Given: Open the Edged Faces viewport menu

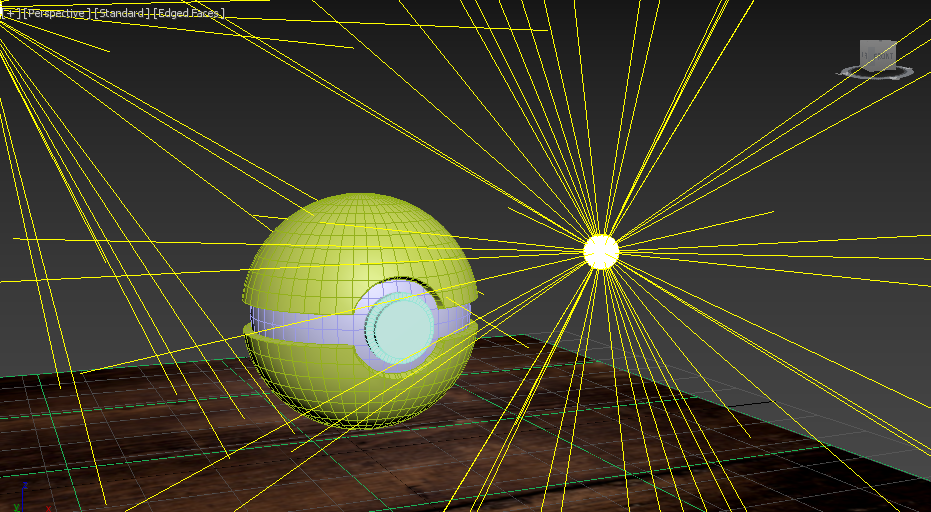Looking at the screenshot, I should 189,13.
